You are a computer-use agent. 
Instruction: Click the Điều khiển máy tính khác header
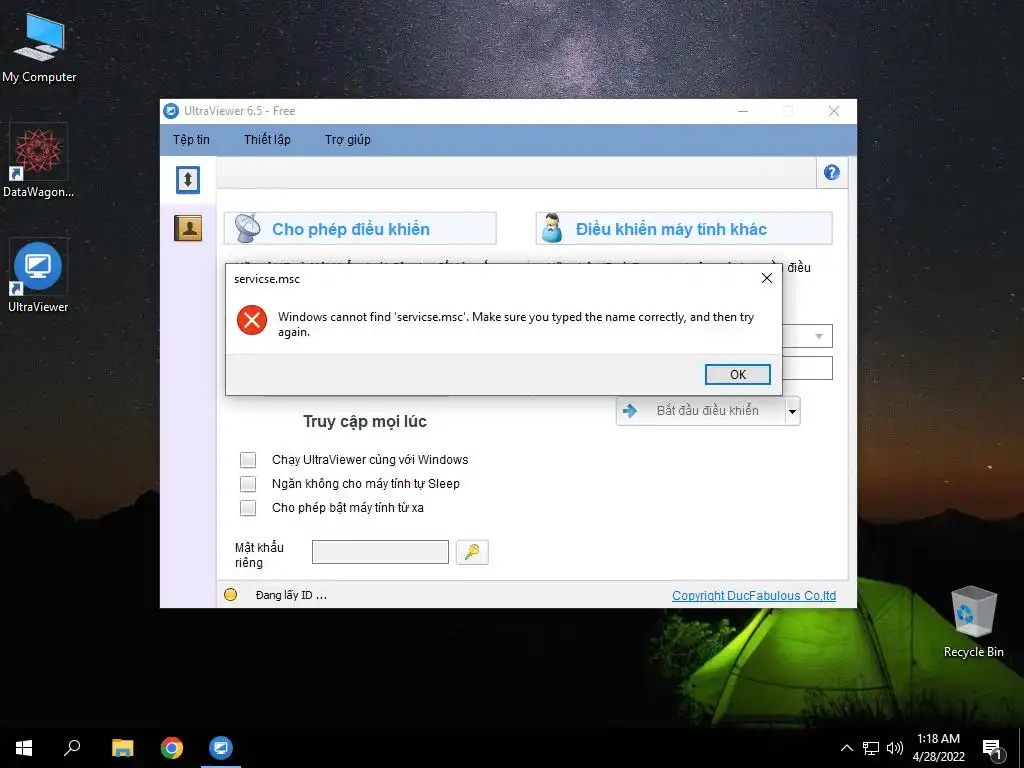(684, 229)
